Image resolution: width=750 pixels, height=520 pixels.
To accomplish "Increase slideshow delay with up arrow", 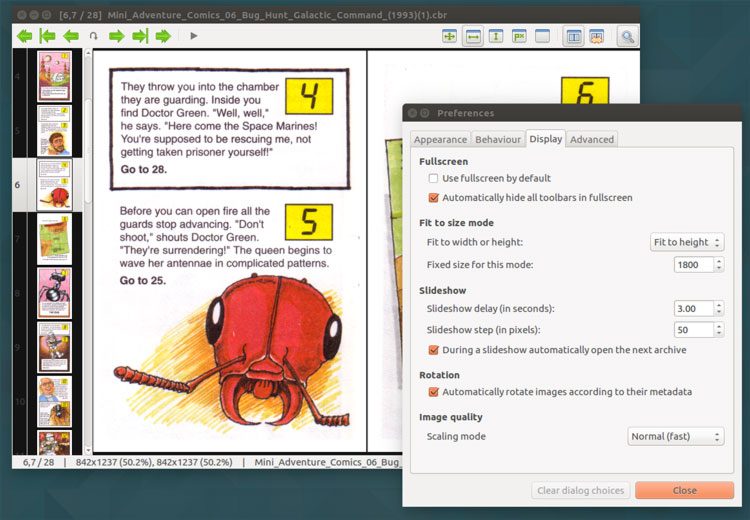I will [718, 305].
